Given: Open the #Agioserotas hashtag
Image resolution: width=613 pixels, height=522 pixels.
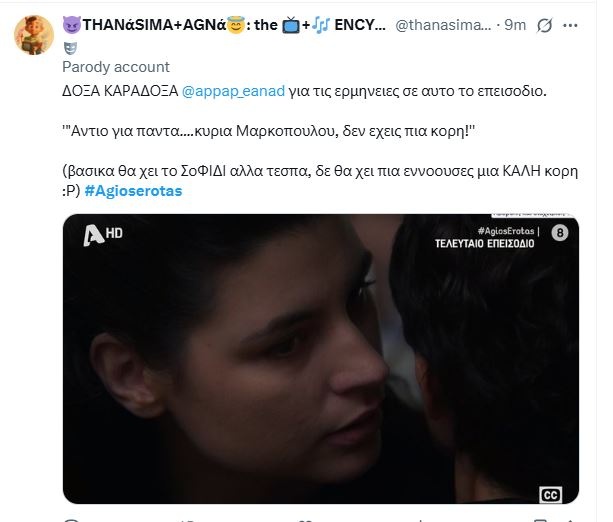Looking at the screenshot, I should 133,191.
